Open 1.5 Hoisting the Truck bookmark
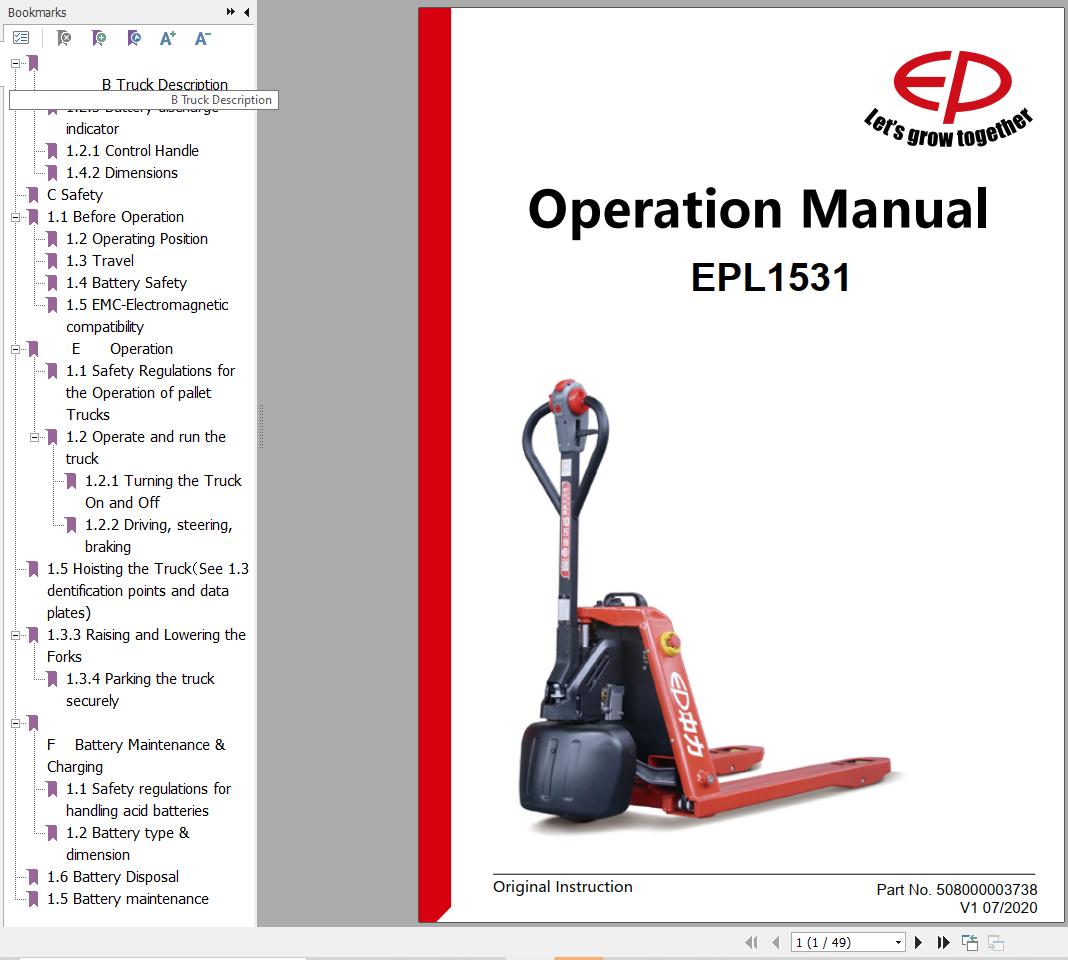This screenshot has height=960, width=1068. point(148,591)
